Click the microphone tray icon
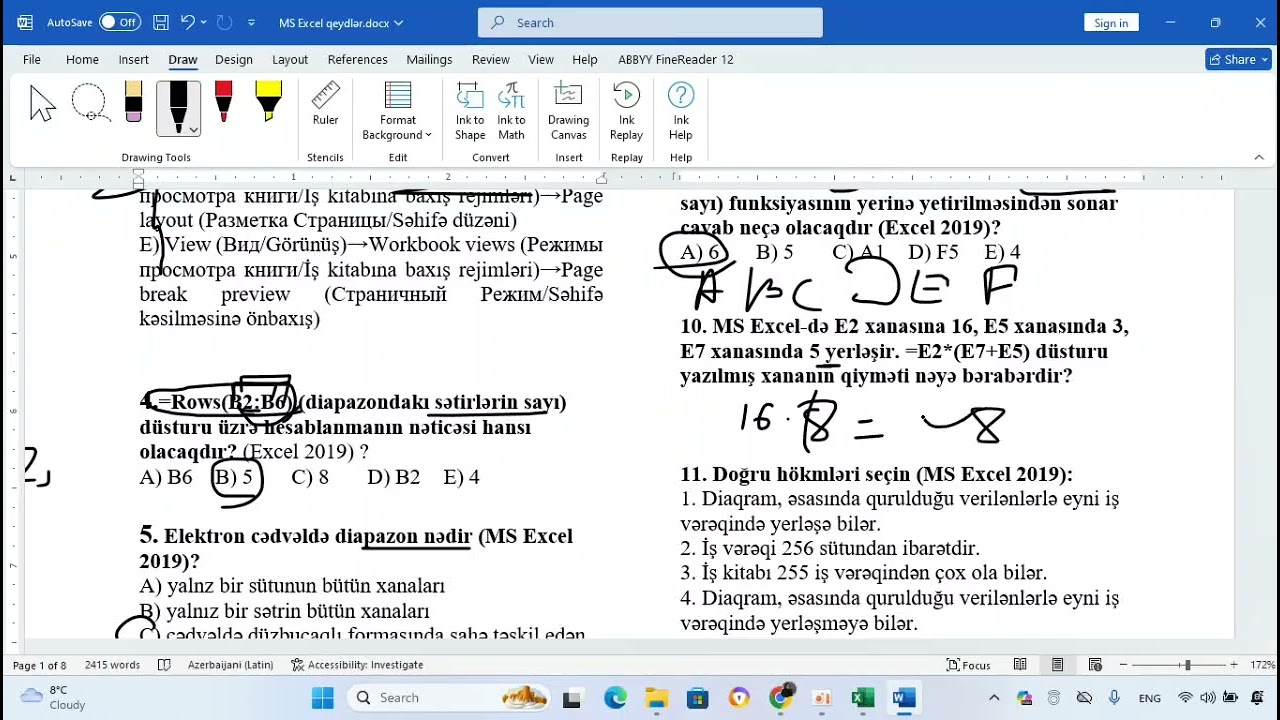The image size is (1280, 720). [x=1115, y=697]
